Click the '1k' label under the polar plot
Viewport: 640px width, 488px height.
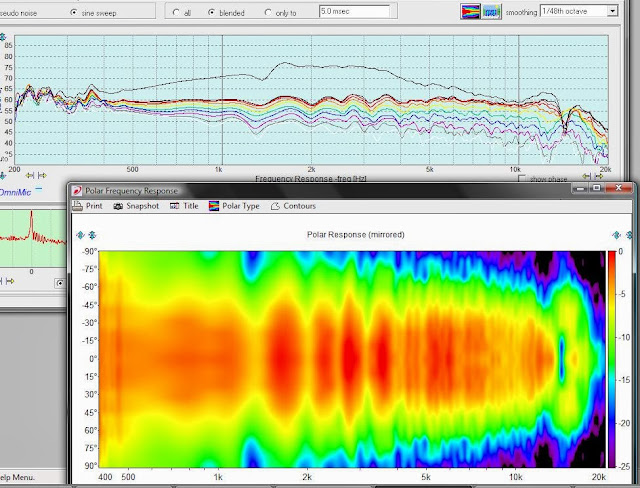pyautogui.click(x=218, y=477)
